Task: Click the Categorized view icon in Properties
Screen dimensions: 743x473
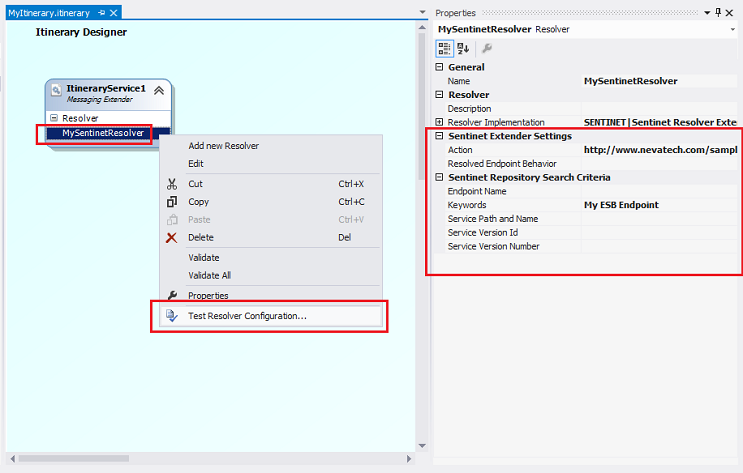Action: pyautogui.click(x=445, y=47)
